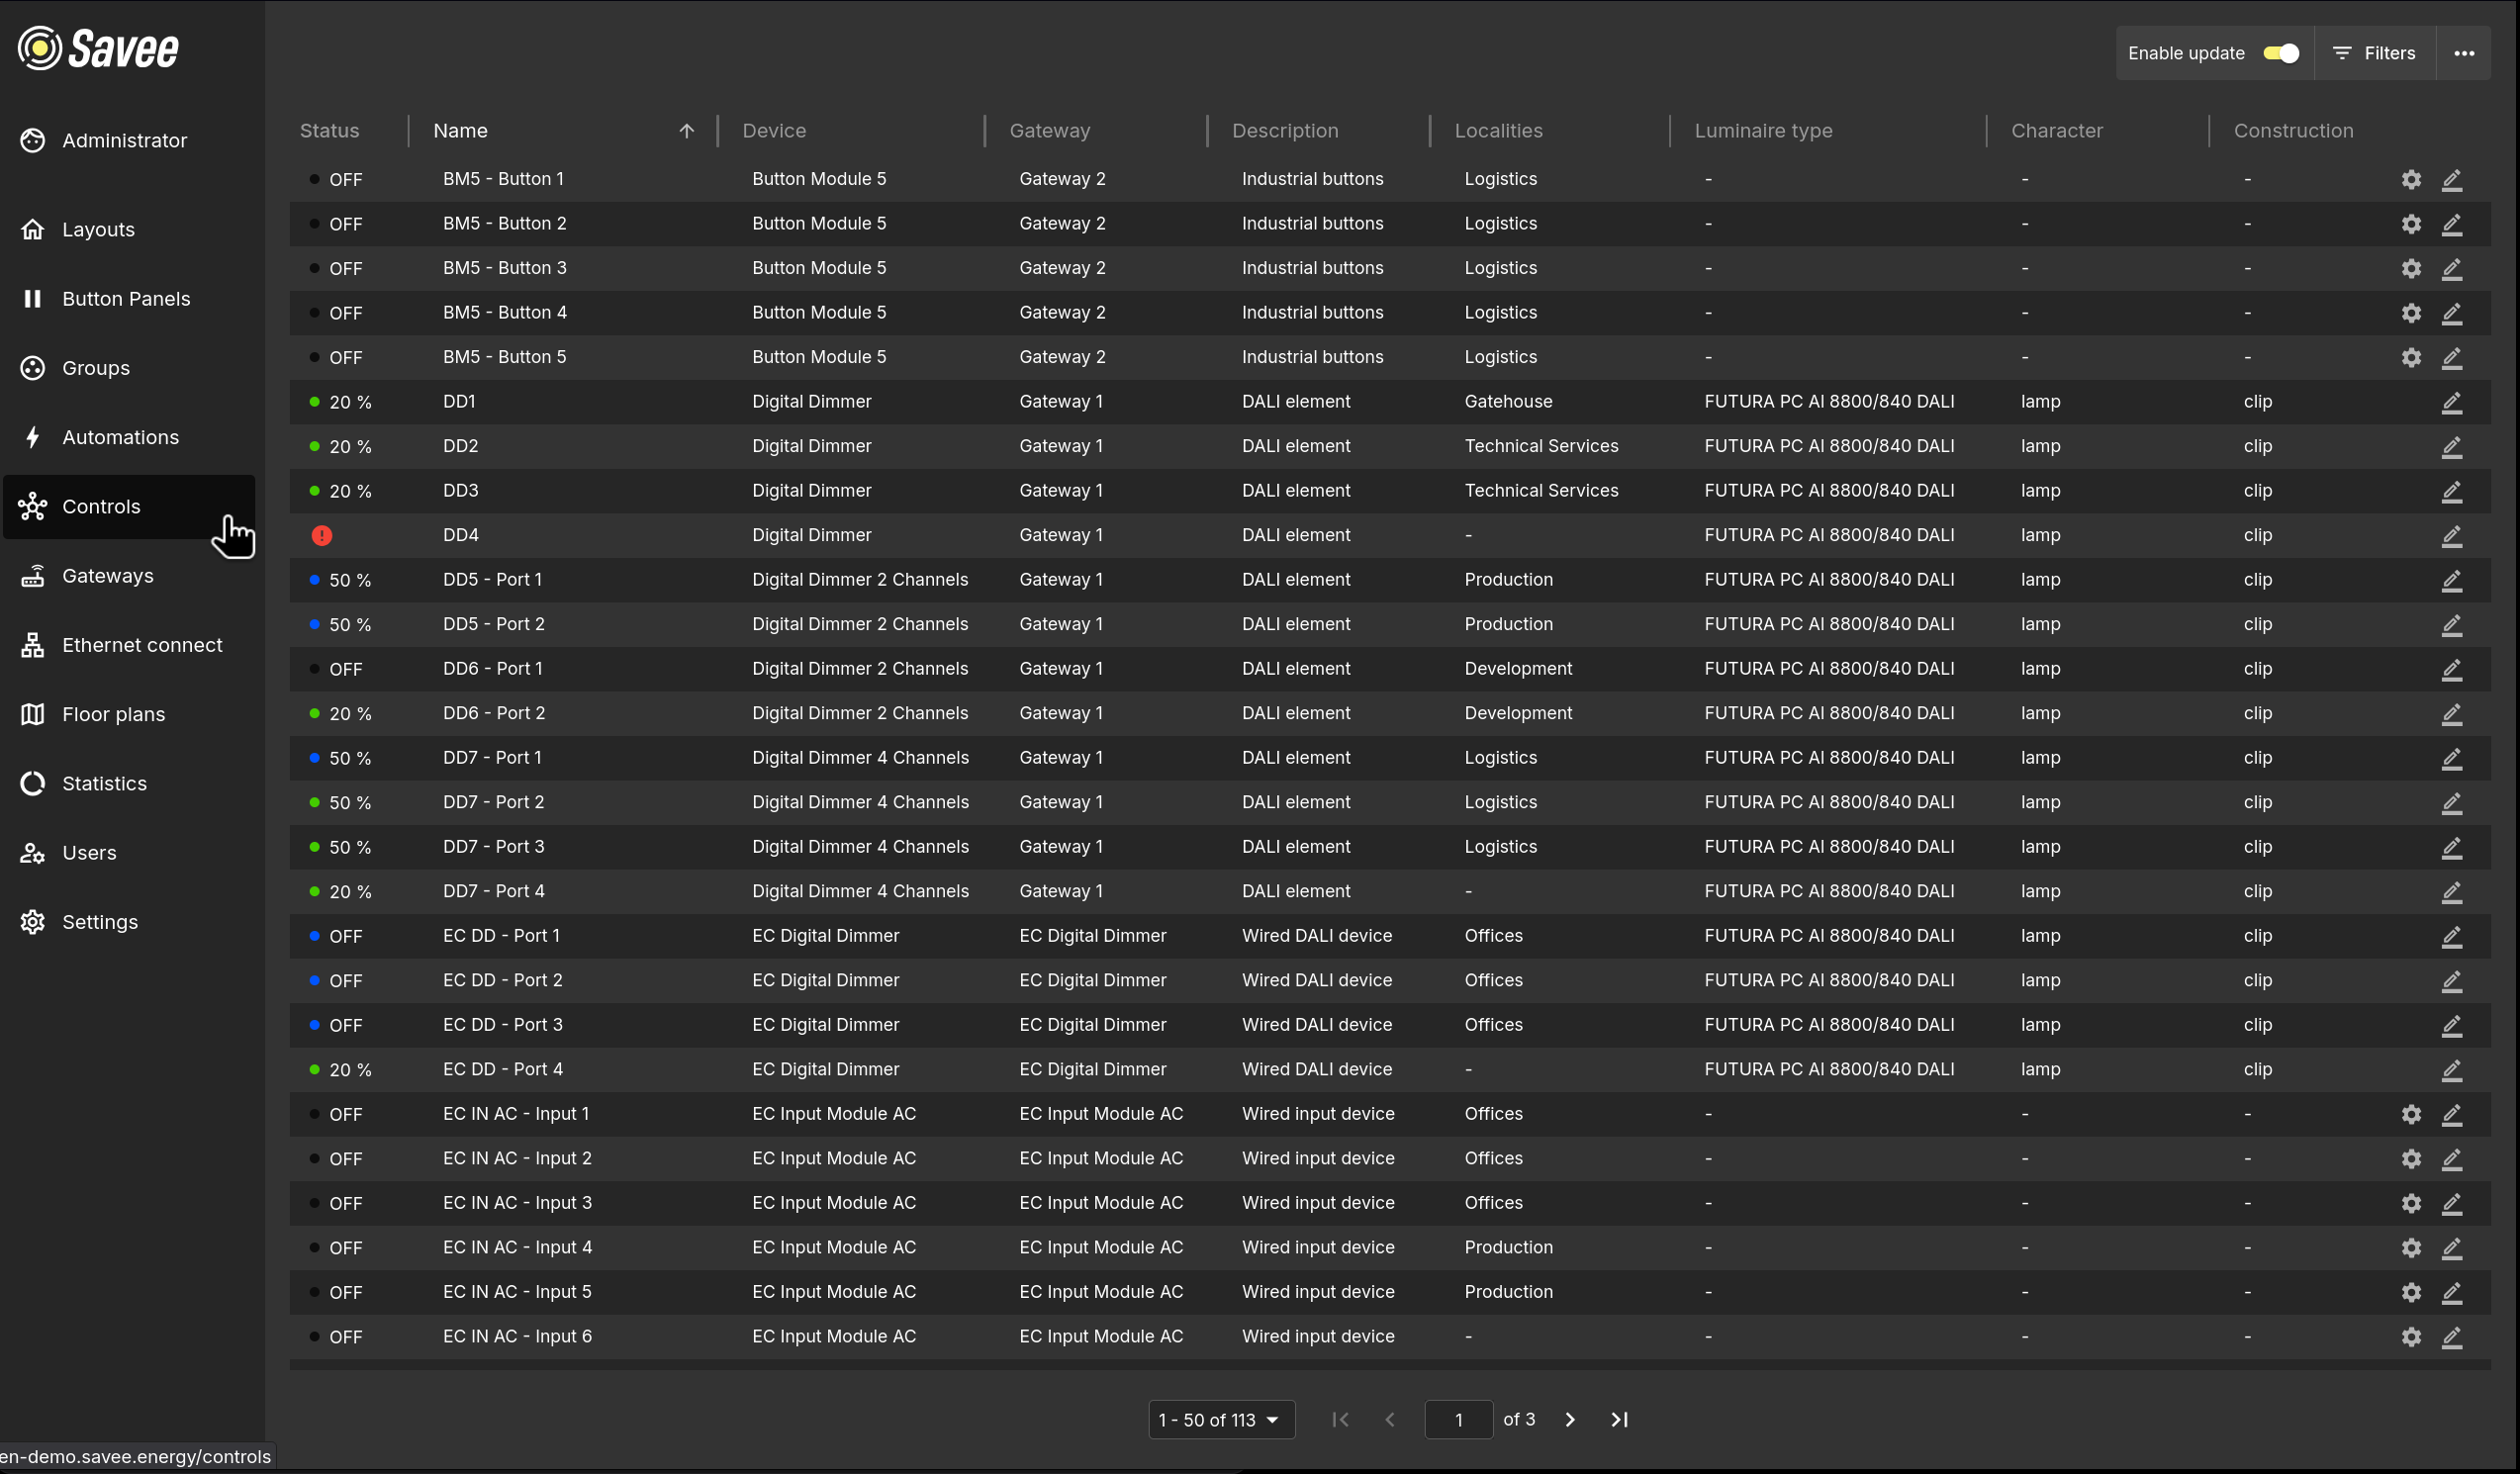Click the status dot for DD1
This screenshot has height=1474, width=2520.
click(313, 401)
